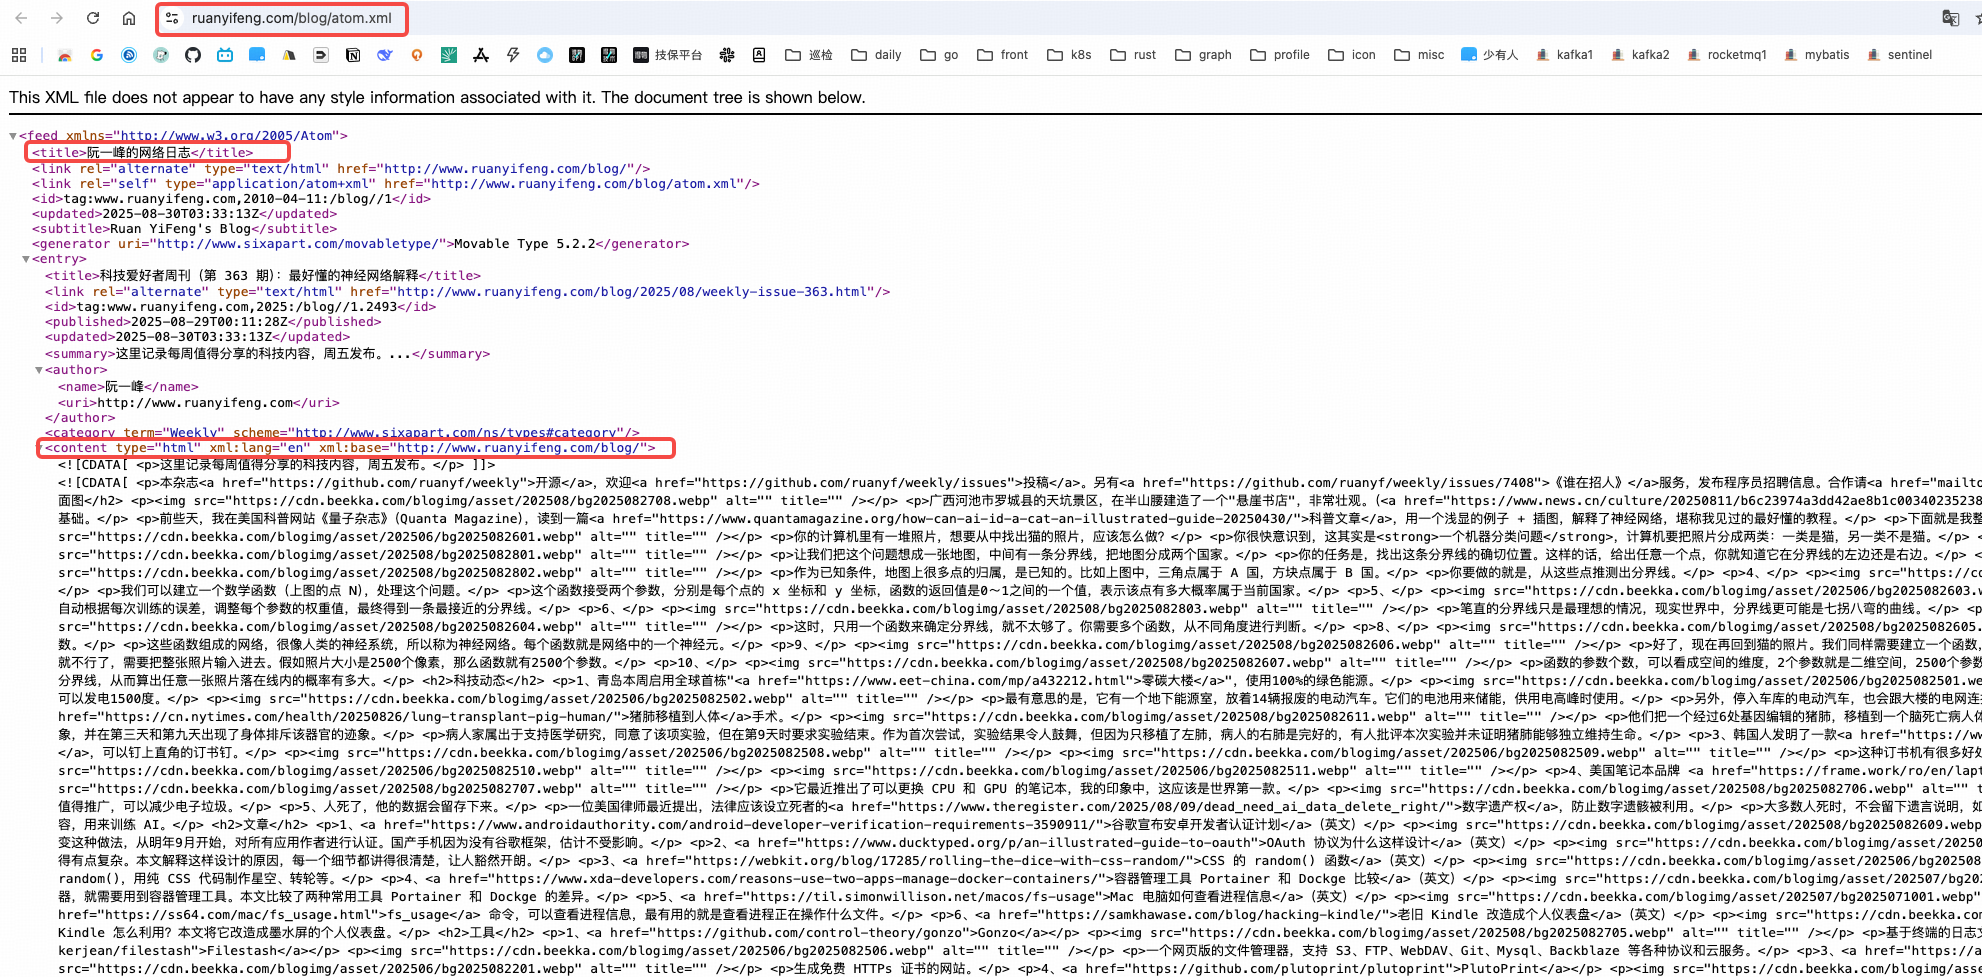The height and width of the screenshot is (977, 1982).
Task: Open the k8s bookmarks folder
Action: pyautogui.click(x=1069, y=55)
